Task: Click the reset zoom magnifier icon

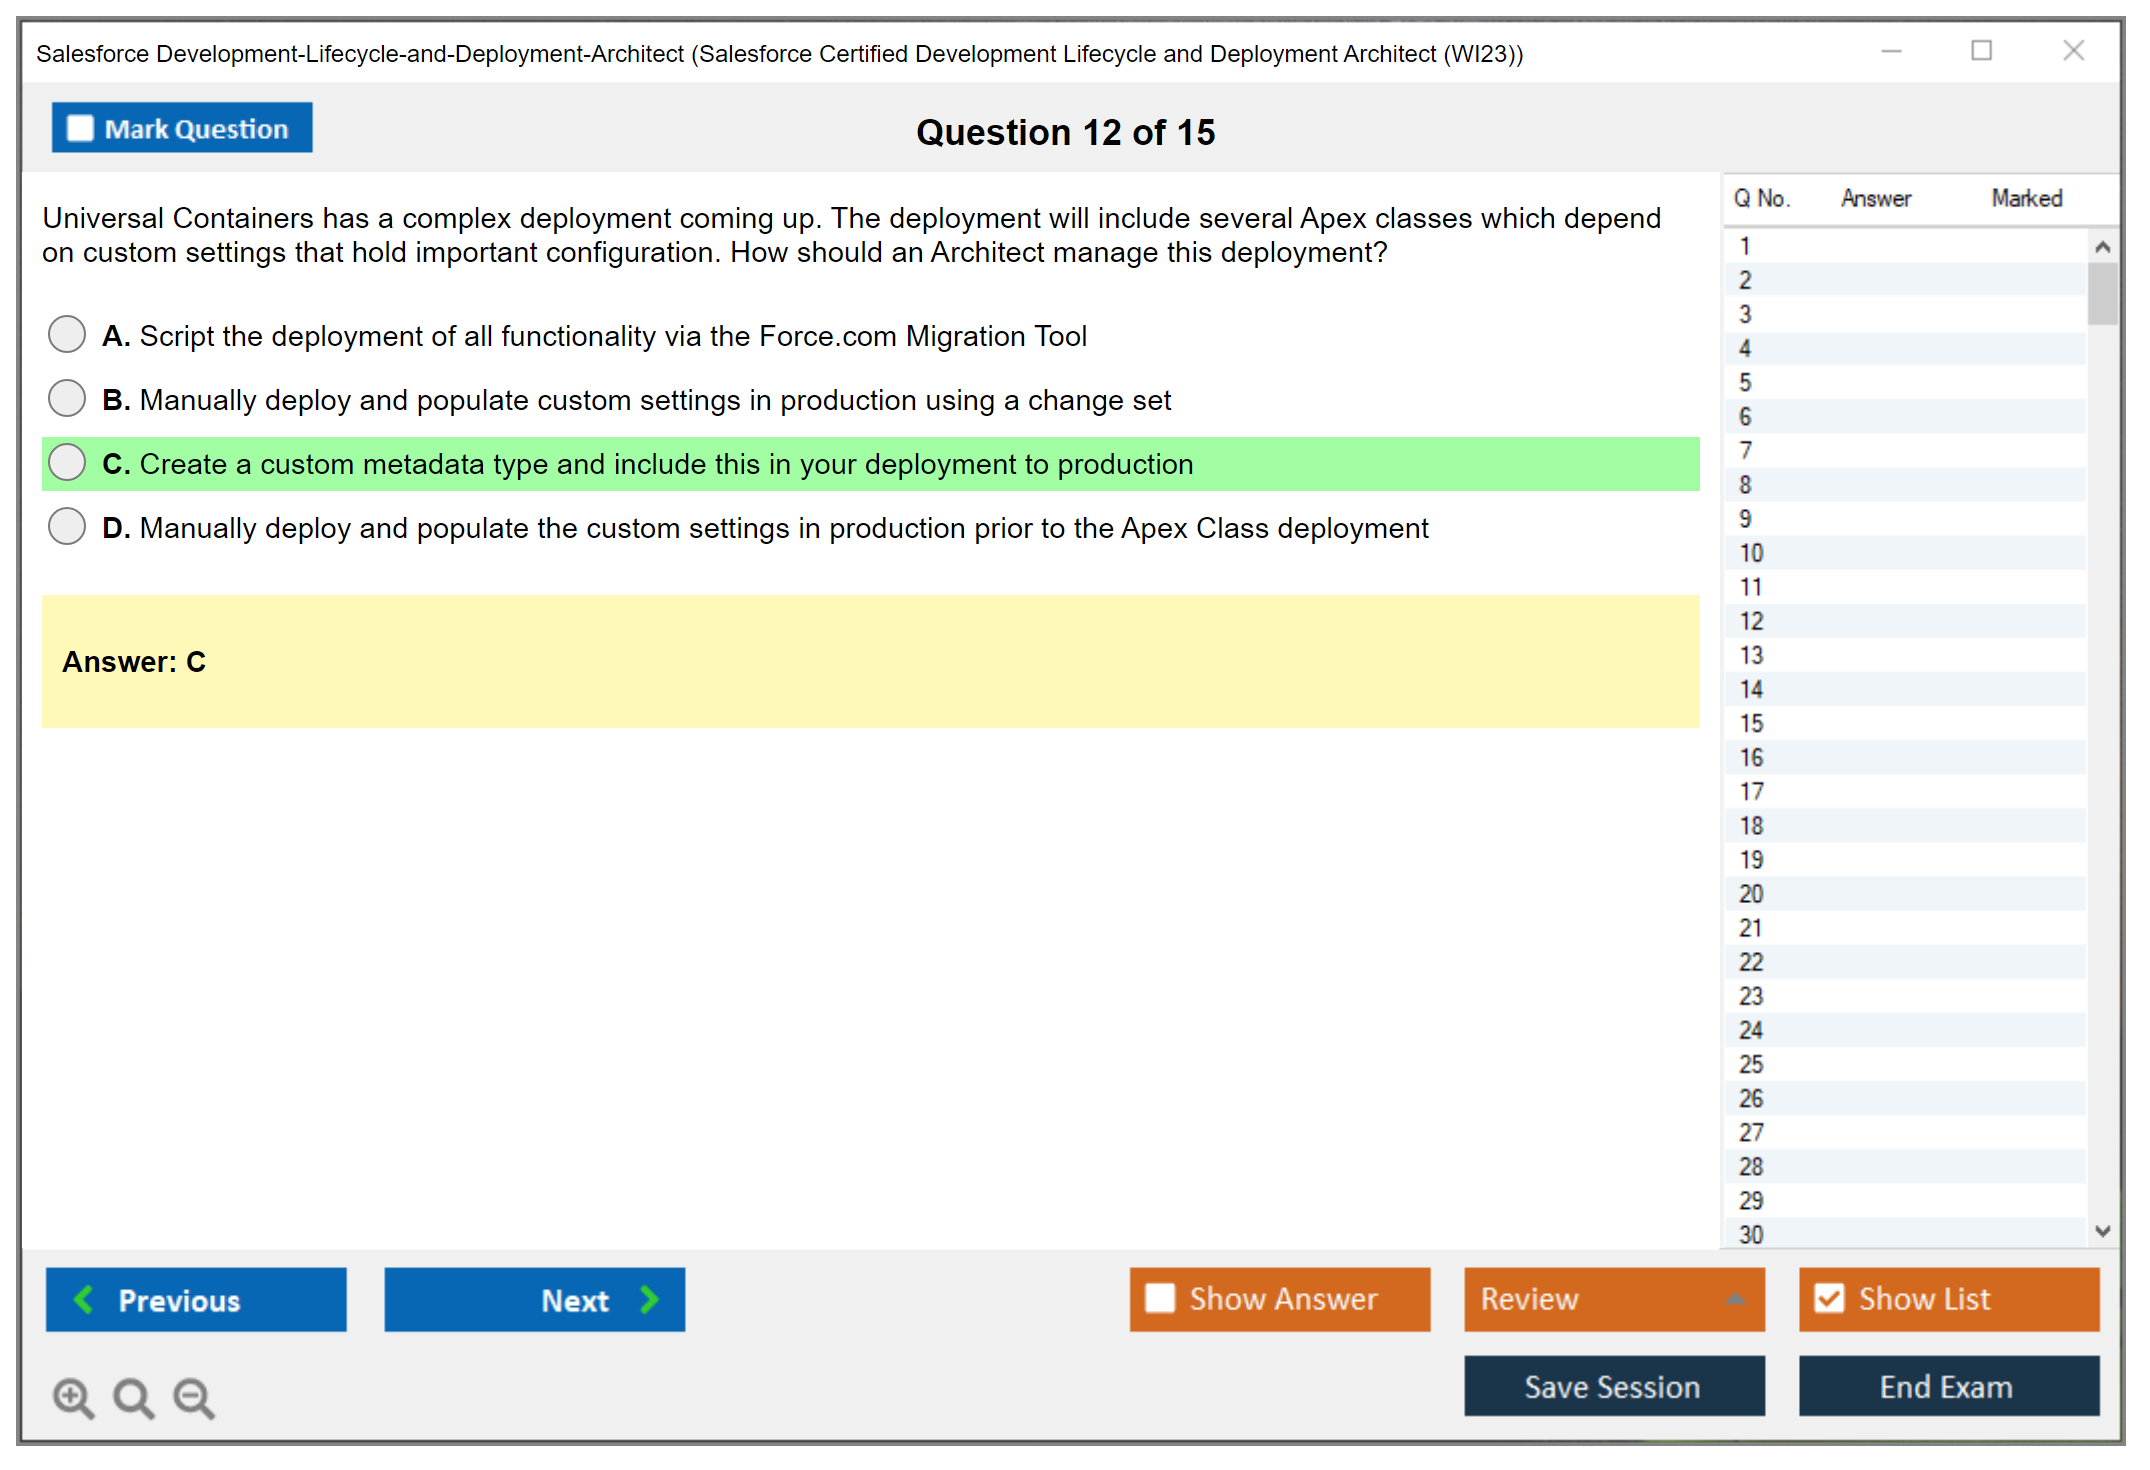Action: tap(133, 1397)
